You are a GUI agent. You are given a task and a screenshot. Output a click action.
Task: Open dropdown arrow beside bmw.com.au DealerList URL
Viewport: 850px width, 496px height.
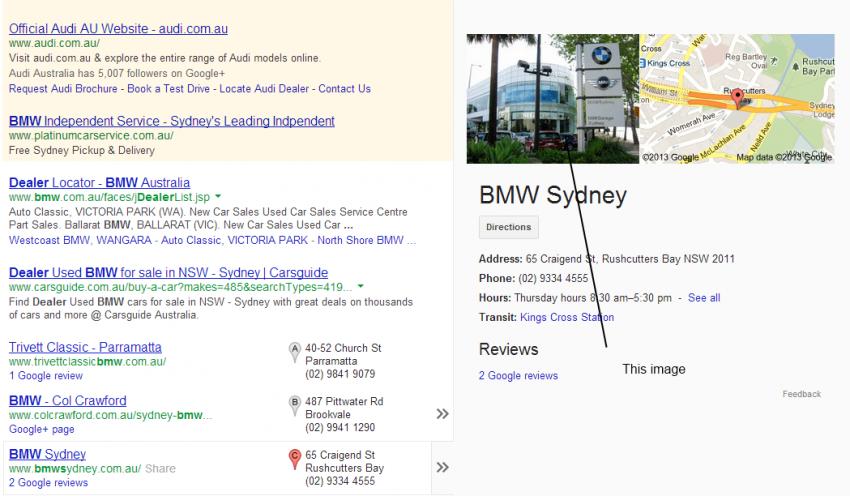[218, 196]
